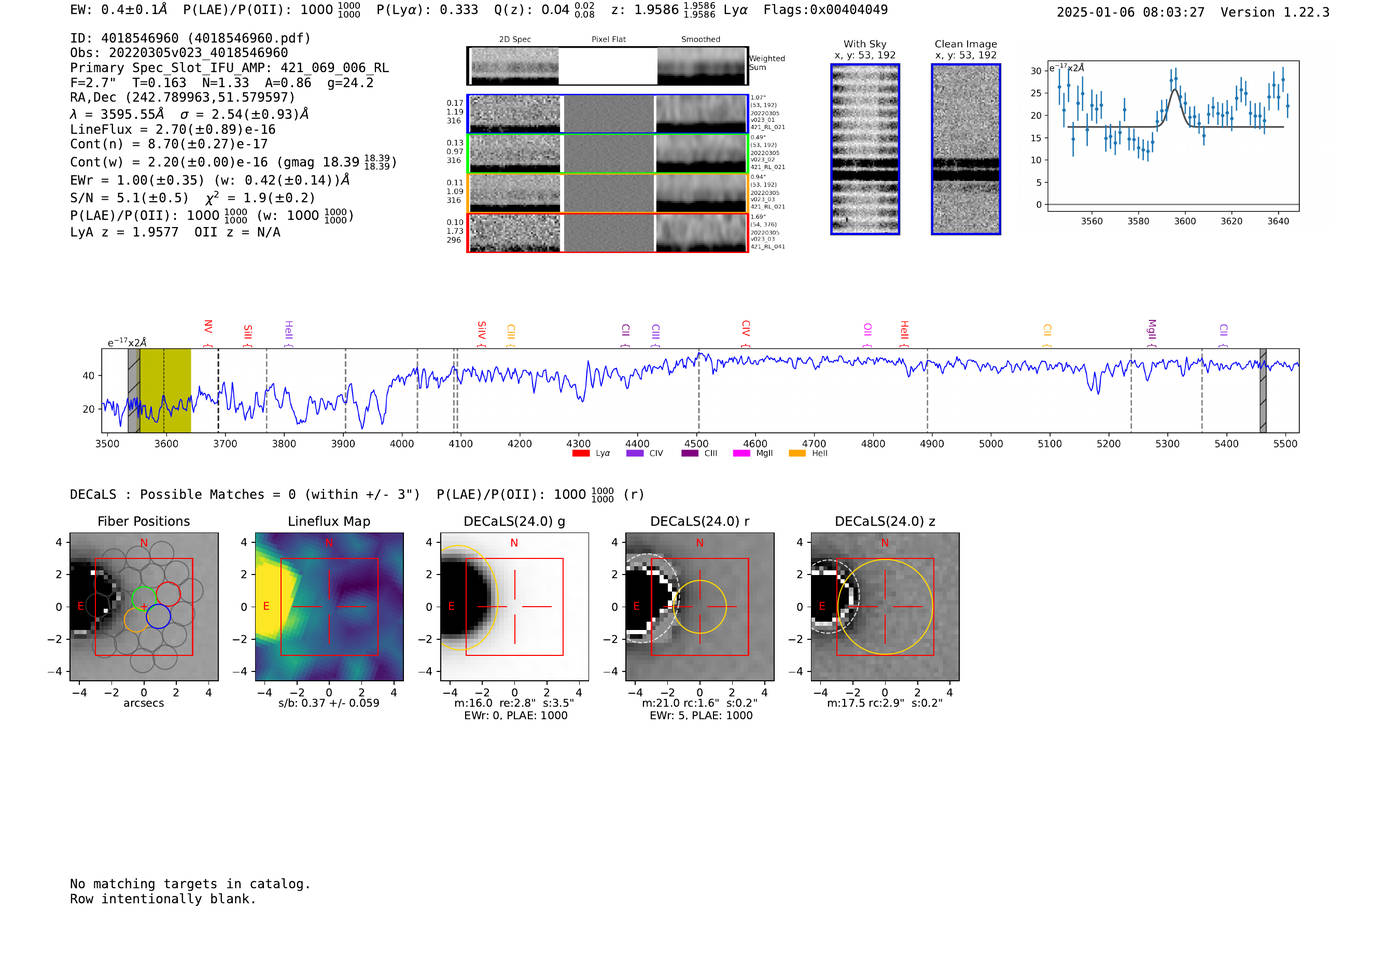Click the Gaussian fit emission-line plot
The image size is (1400, 953).
(x=1172, y=137)
